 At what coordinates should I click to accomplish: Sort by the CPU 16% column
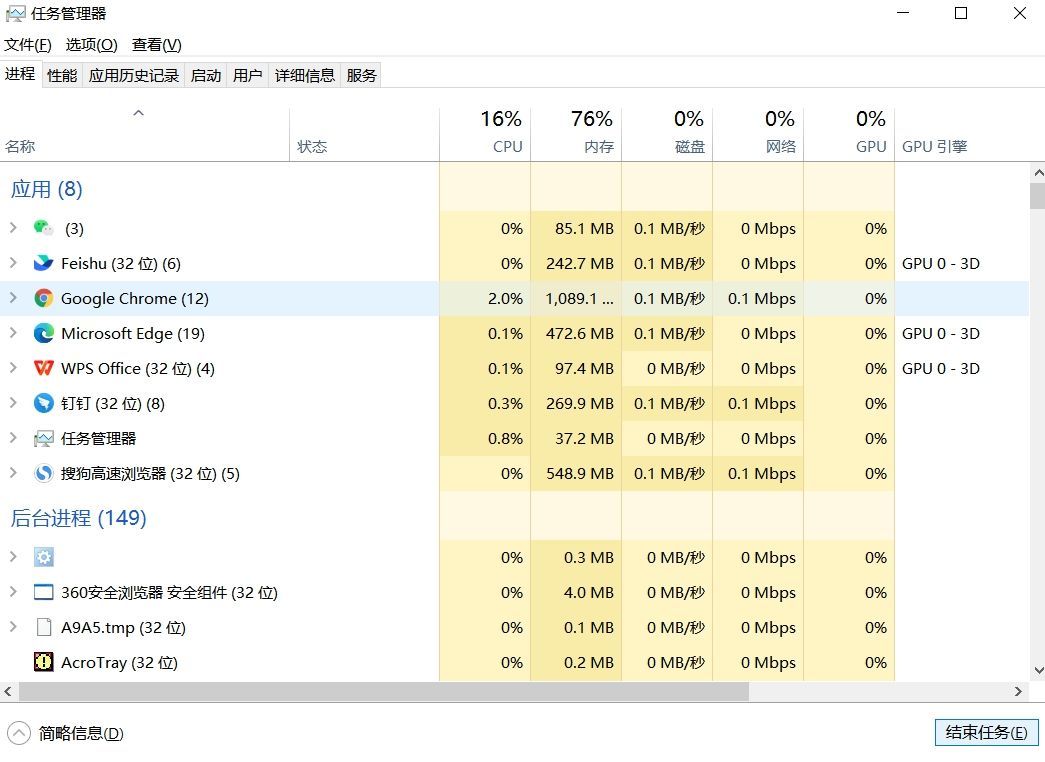pos(485,134)
